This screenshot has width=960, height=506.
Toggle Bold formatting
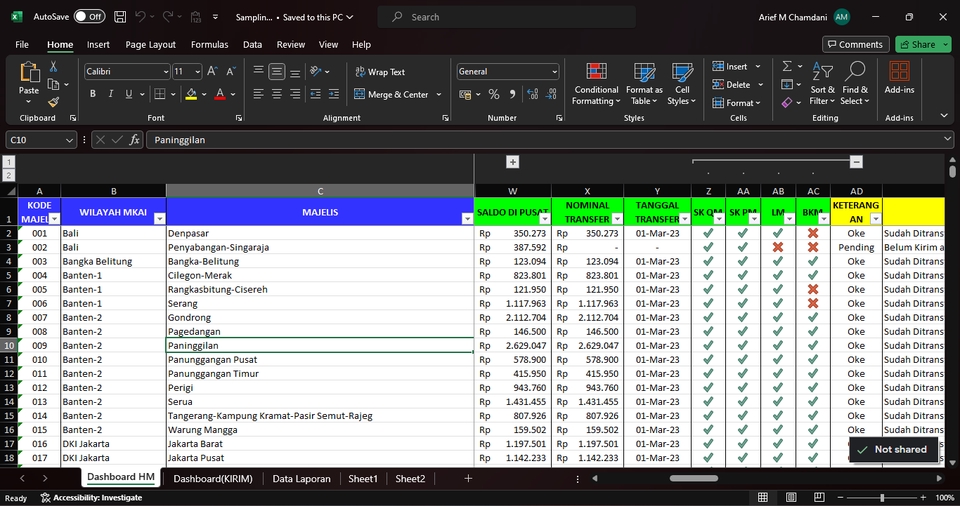(x=93, y=94)
